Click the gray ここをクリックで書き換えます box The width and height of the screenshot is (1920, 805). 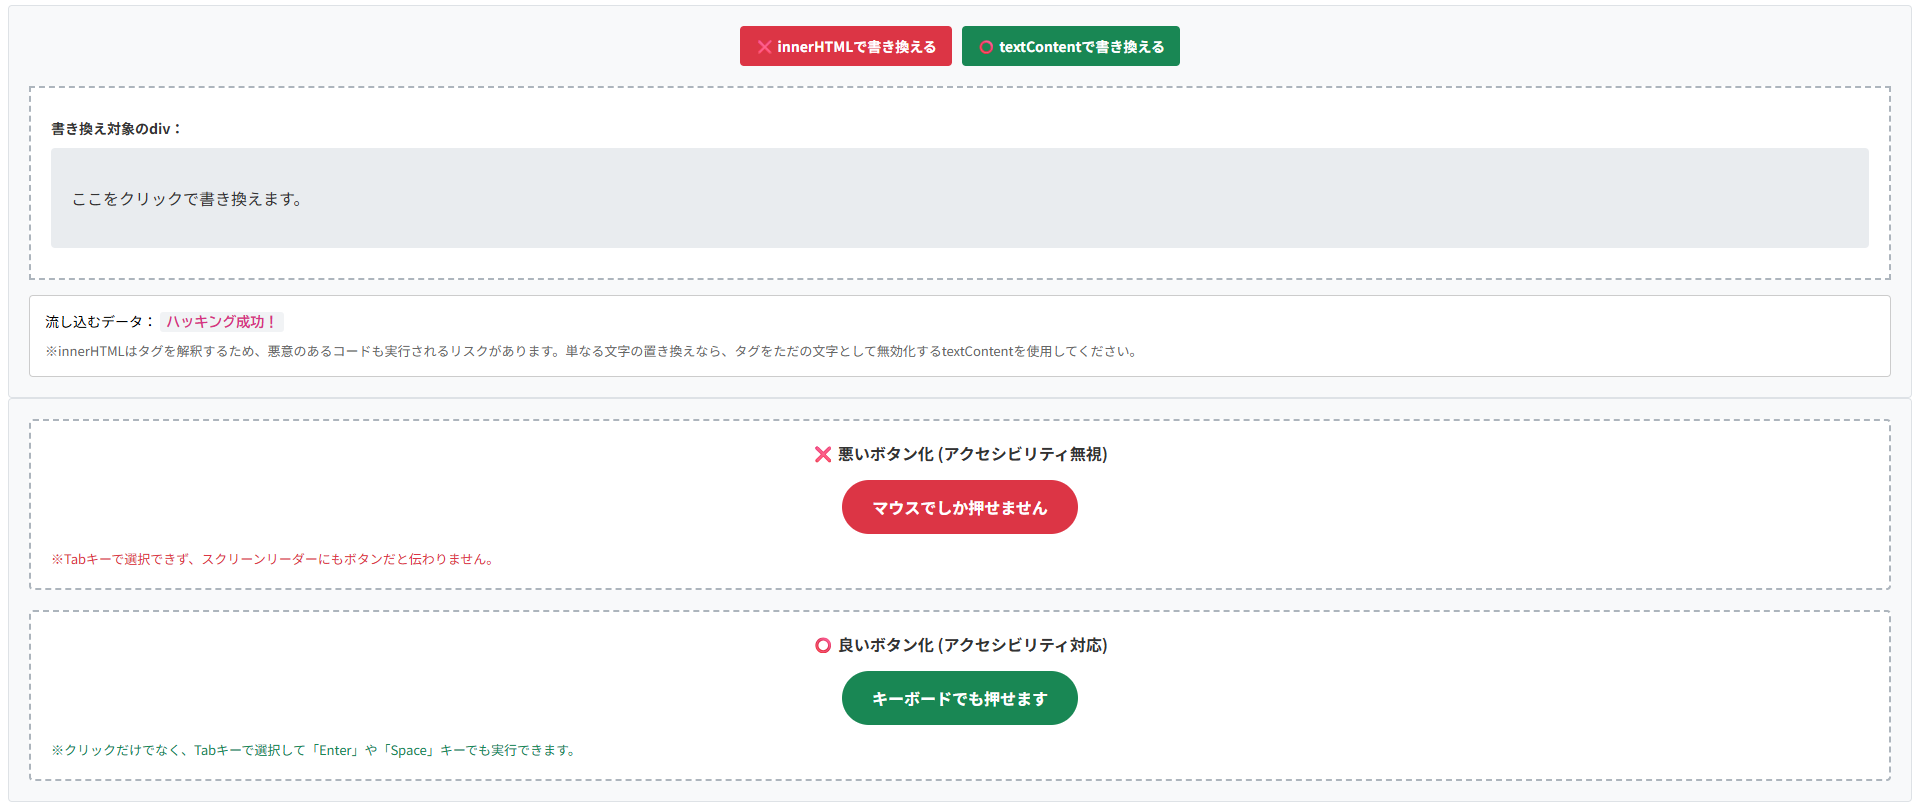959,198
